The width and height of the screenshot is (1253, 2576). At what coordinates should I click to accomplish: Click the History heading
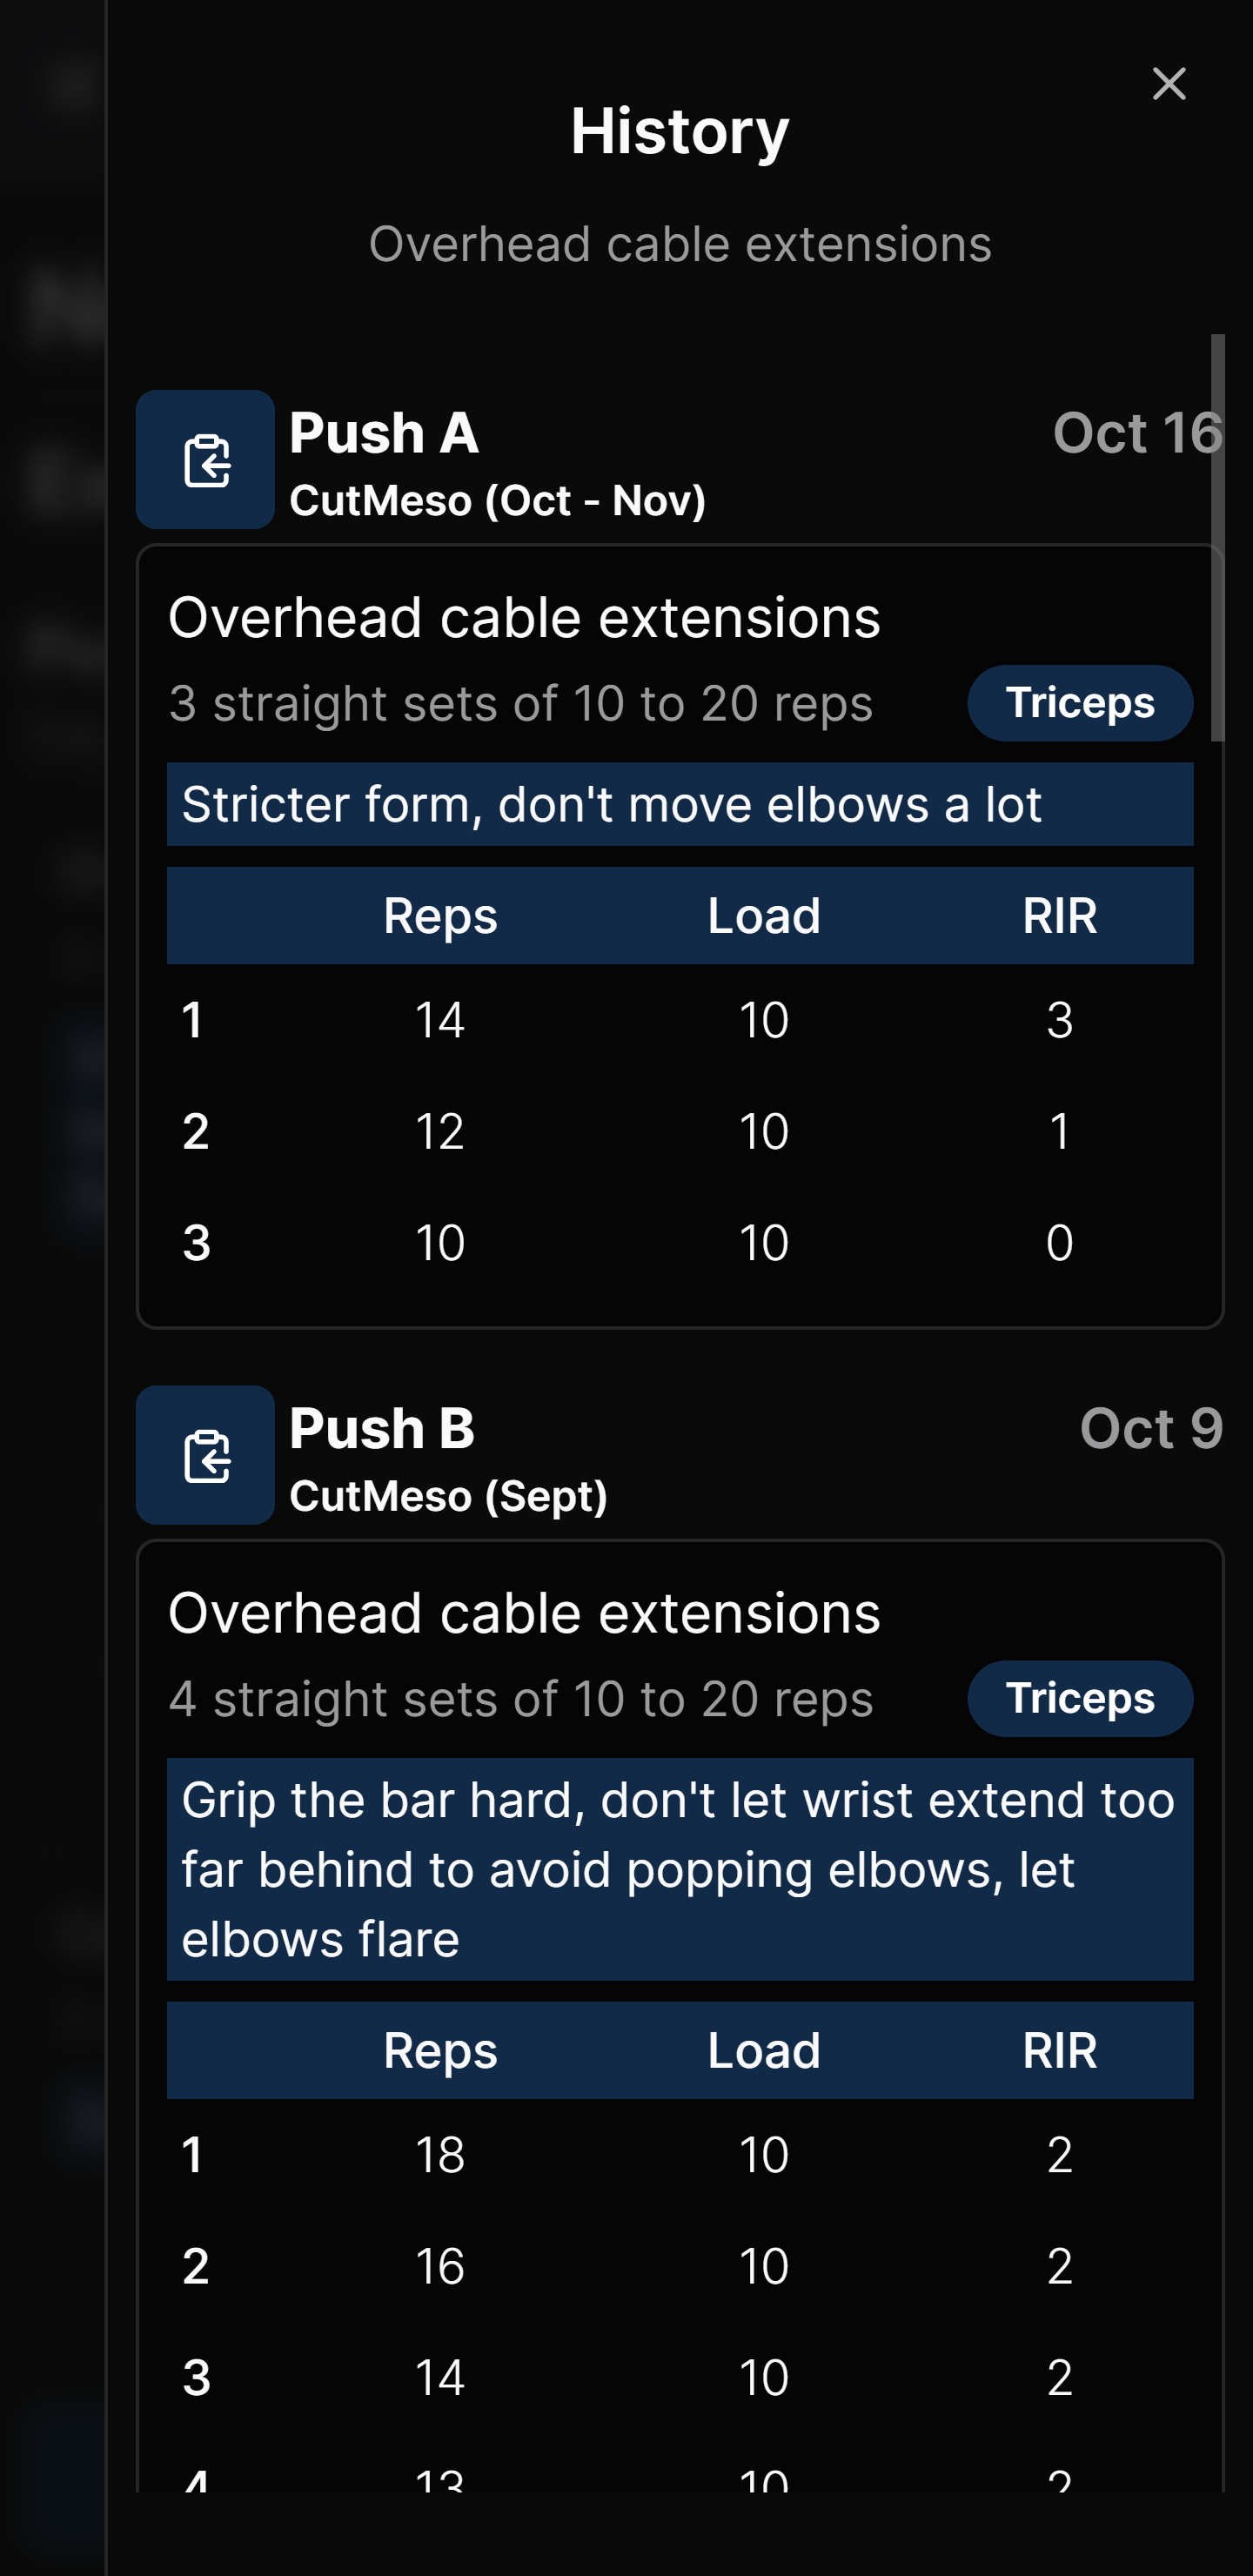click(x=680, y=131)
